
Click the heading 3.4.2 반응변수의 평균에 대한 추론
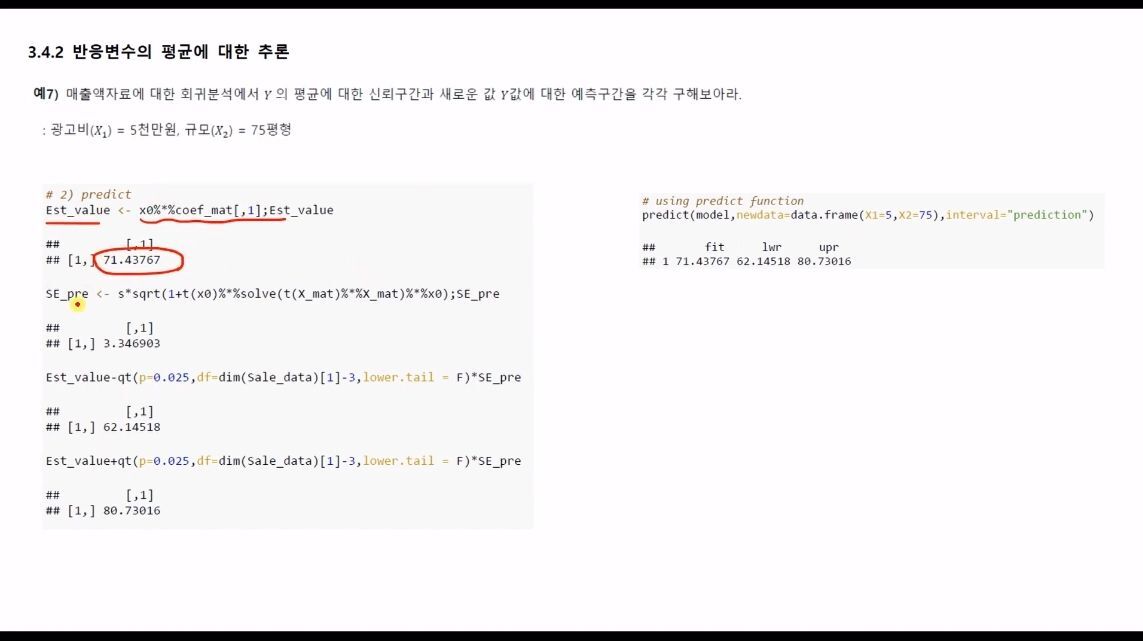click(158, 52)
